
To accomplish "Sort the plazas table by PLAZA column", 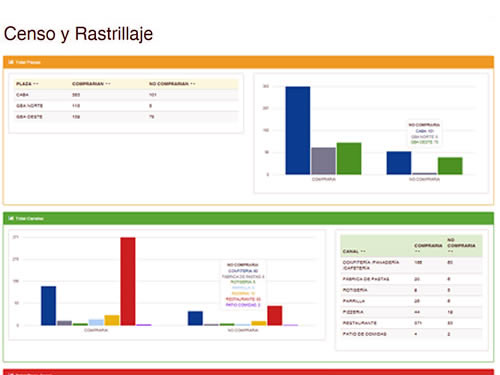I will point(27,84).
